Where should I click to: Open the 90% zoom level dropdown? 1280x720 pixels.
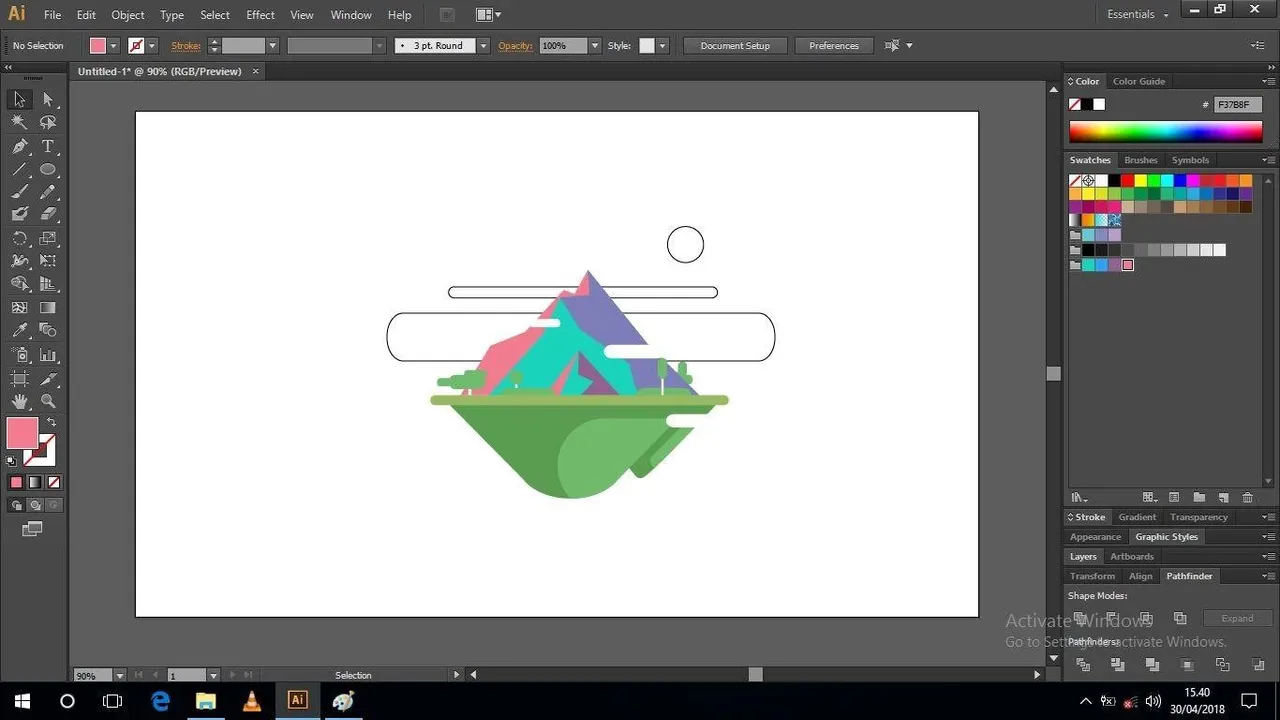(x=120, y=676)
